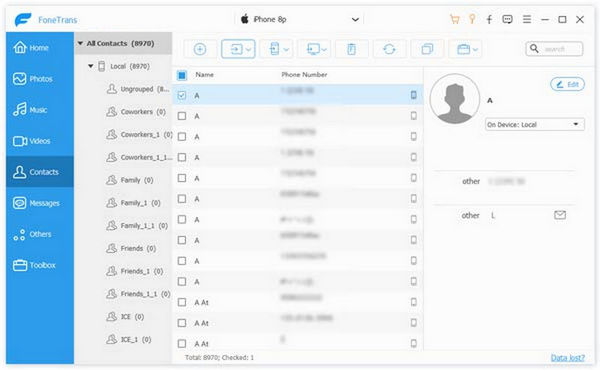The image size is (600, 370).
Task: Click the Phone Number column header
Action: click(304, 75)
